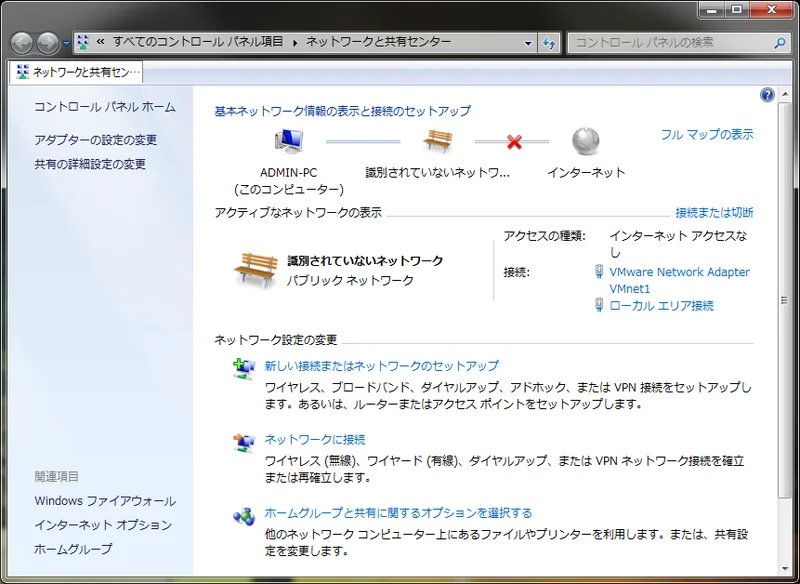Select the new connection setup icon
The height and width of the screenshot is (584, 800).
point(243,369)
